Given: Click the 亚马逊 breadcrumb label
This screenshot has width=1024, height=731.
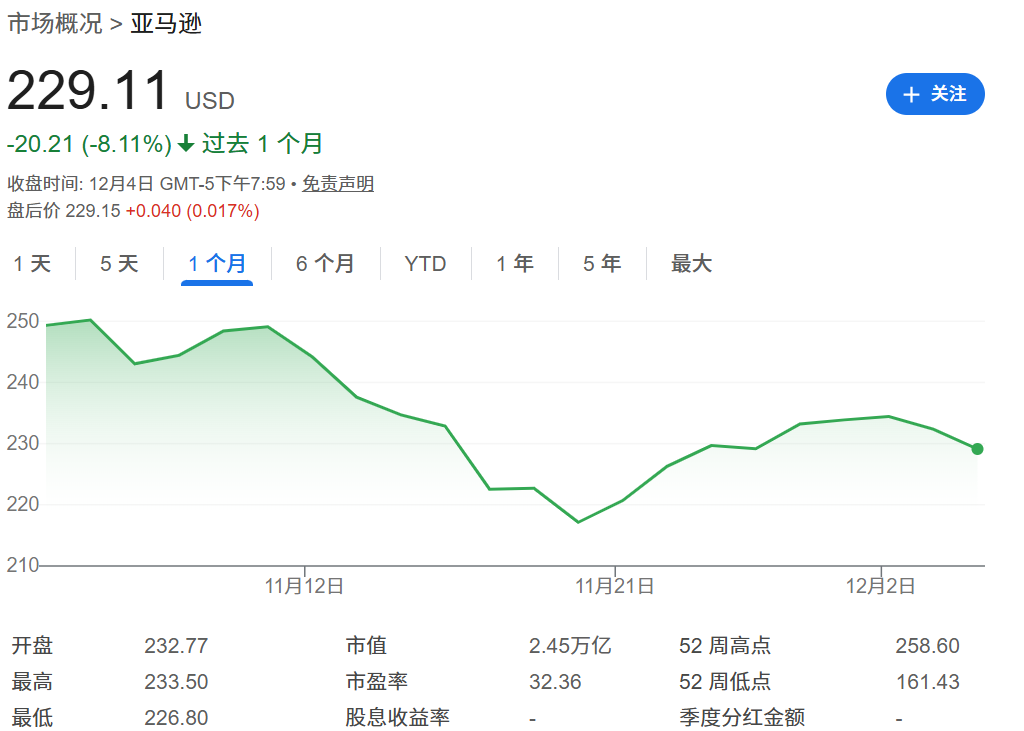Looking at the screenshot, I should click(165, 23).
